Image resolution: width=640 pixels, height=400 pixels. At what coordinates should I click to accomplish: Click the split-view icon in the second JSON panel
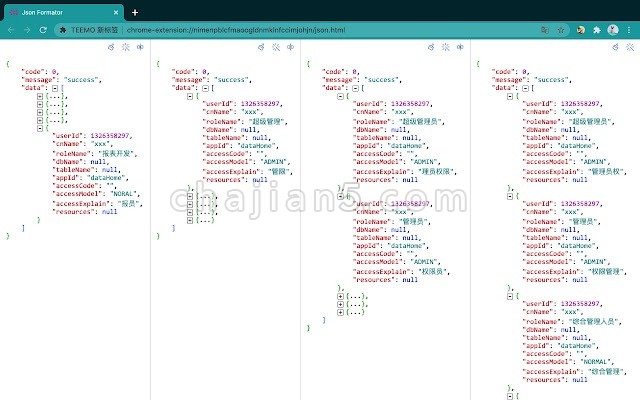(290, 47)
